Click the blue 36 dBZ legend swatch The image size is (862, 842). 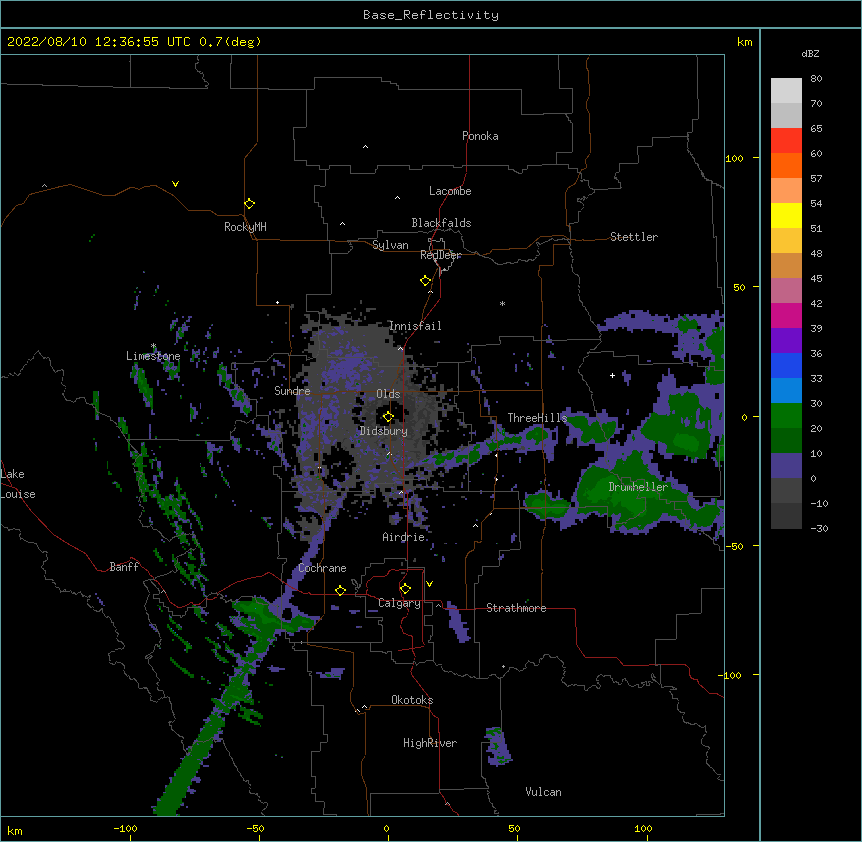pos(786,365)
